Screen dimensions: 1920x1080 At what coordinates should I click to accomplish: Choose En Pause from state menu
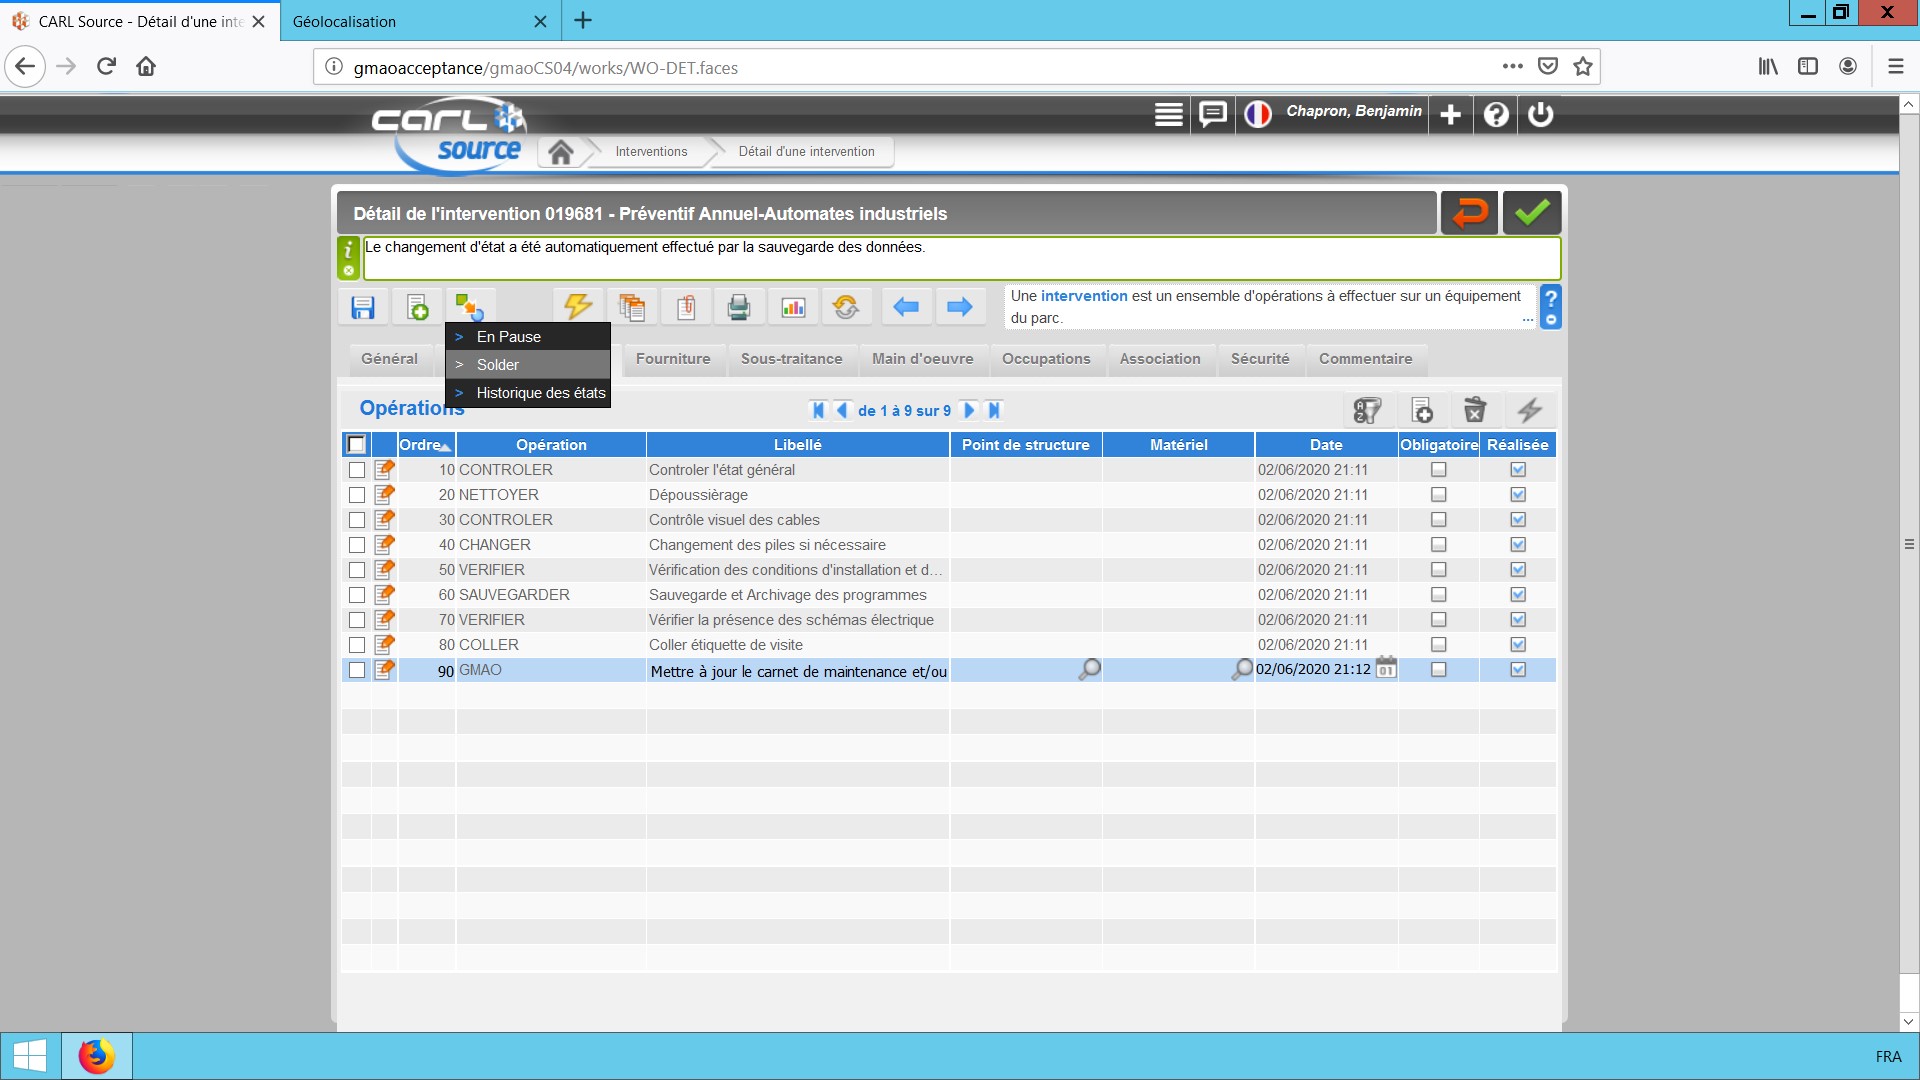pyautogui.click(x=508, y=337)
